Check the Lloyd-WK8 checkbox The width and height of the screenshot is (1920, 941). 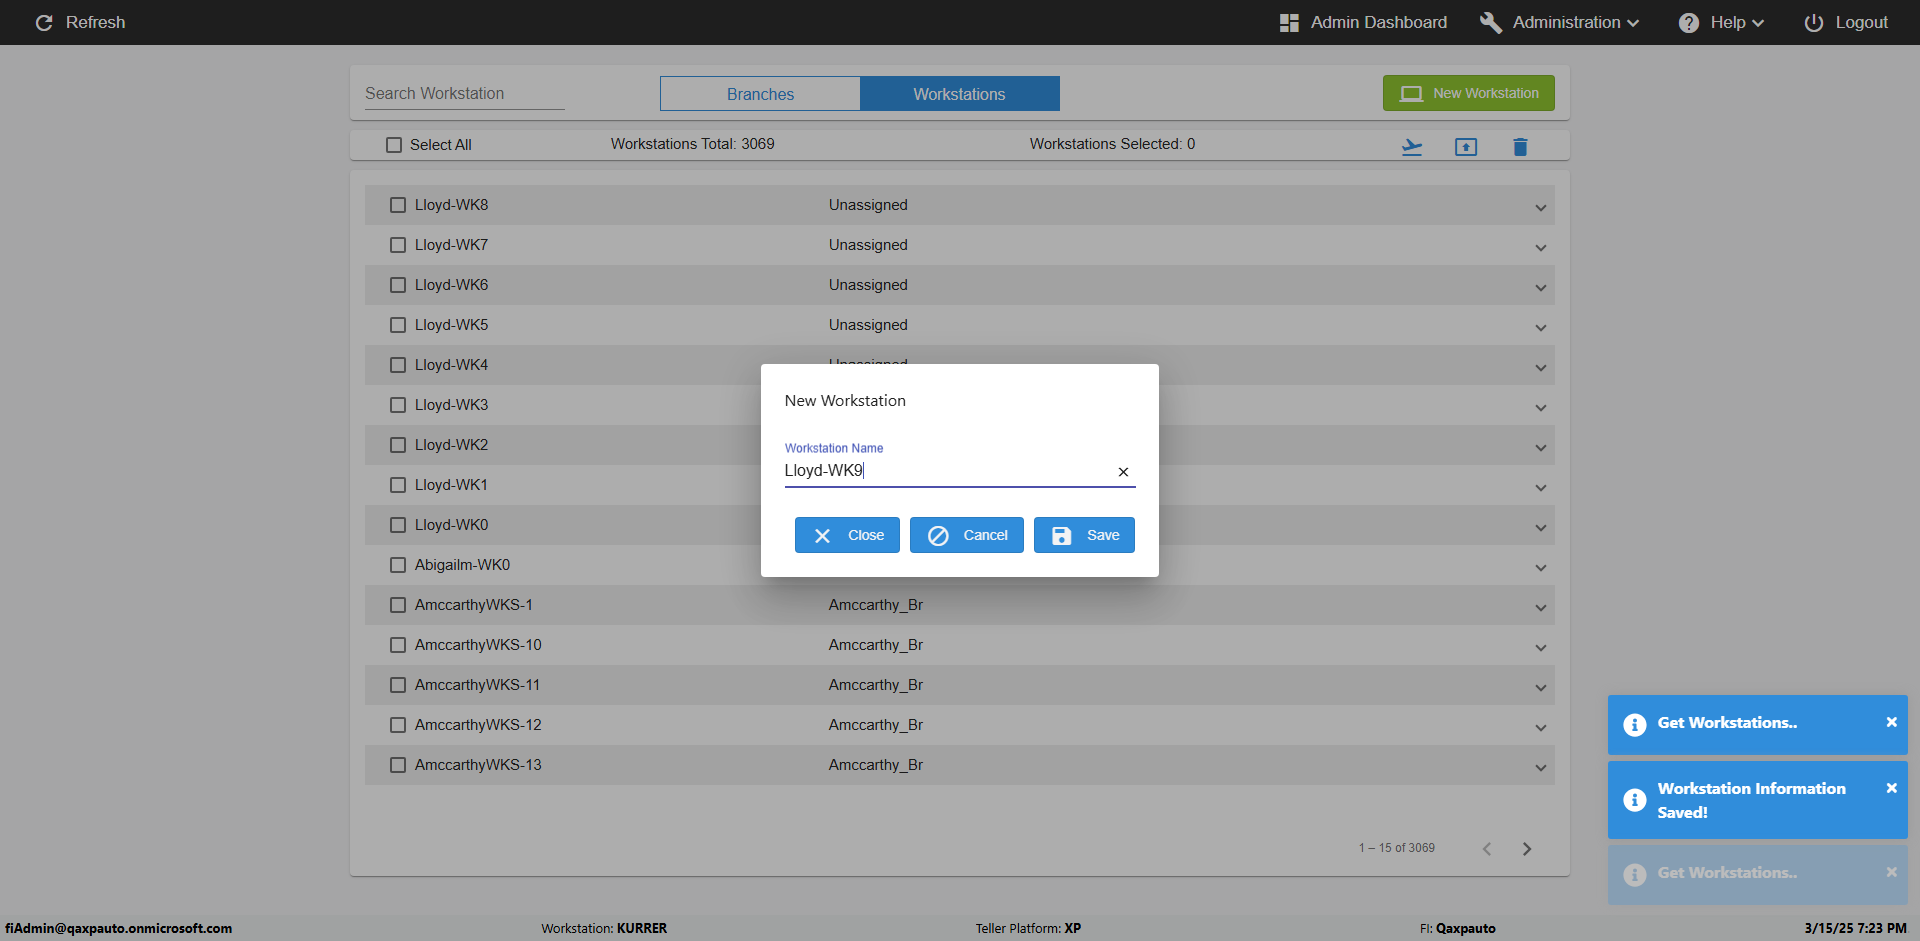[x=398, y=205]
